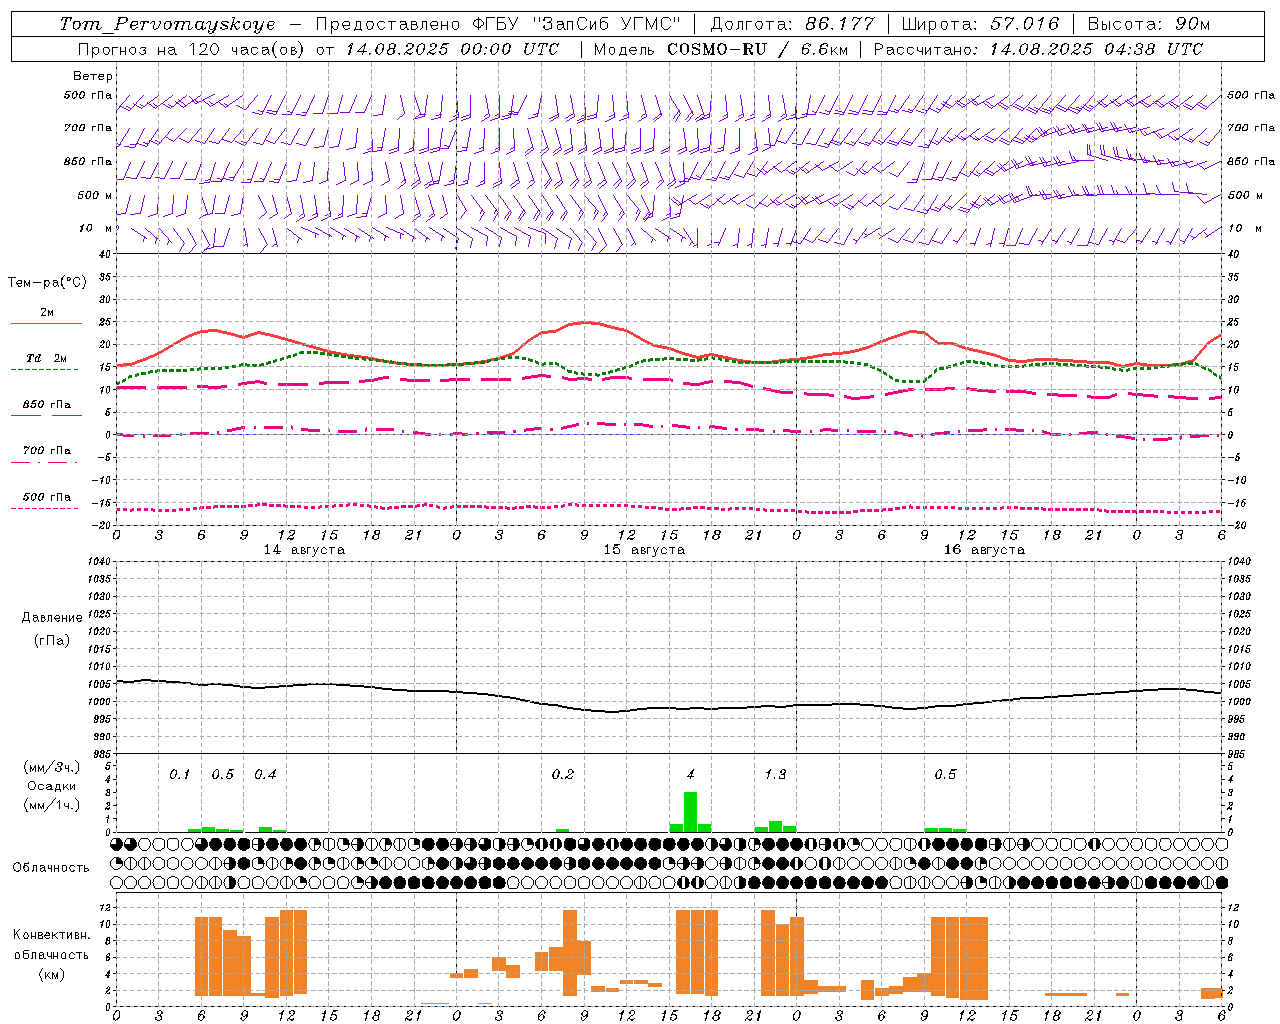Screen dimensions: 1280x1024
Task: Click the Высота: 90м header field
Action: click(x=1149, y=24)
